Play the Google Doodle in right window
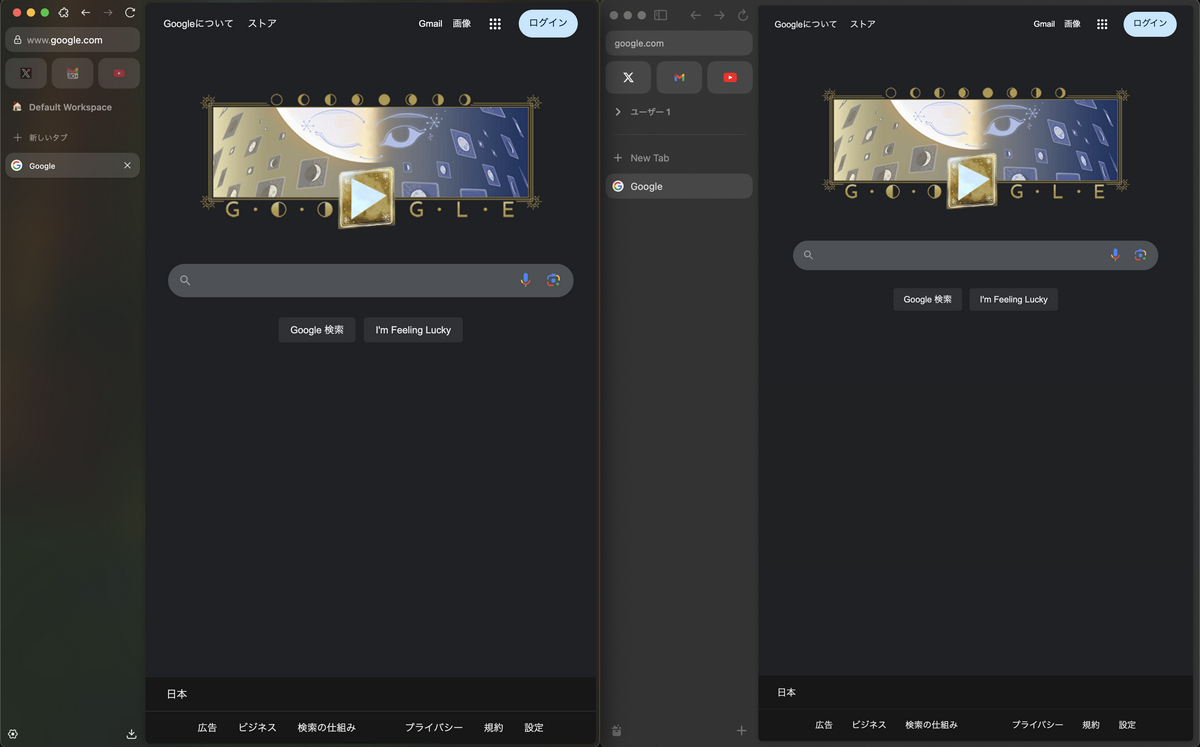 coord(972,181)
